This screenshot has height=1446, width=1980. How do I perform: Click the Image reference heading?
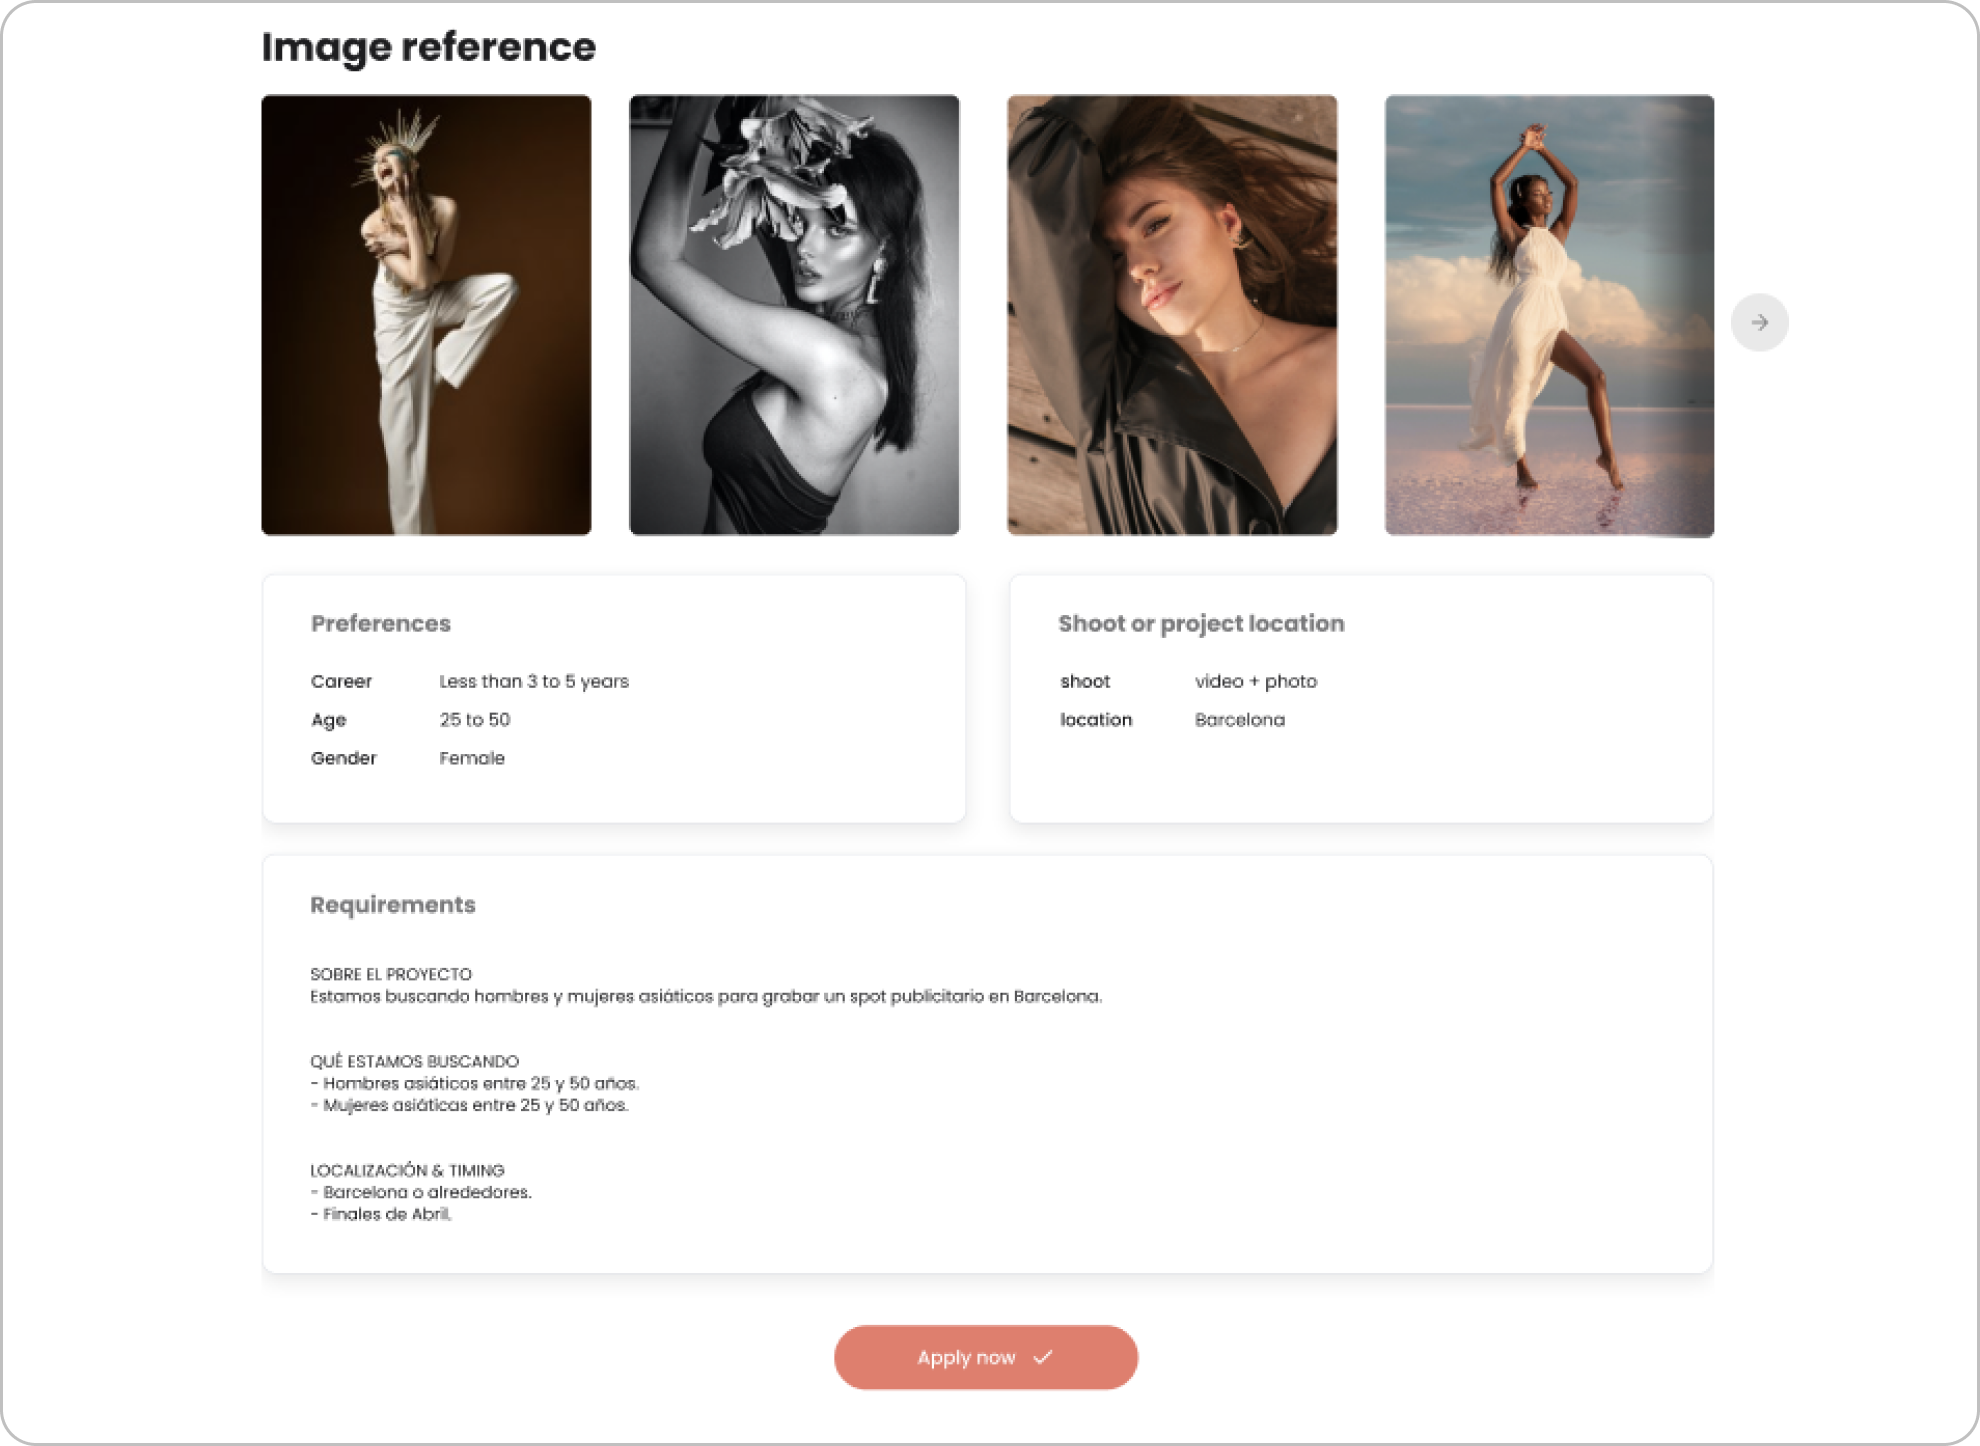pyautogui.click(x=428, y=47)
